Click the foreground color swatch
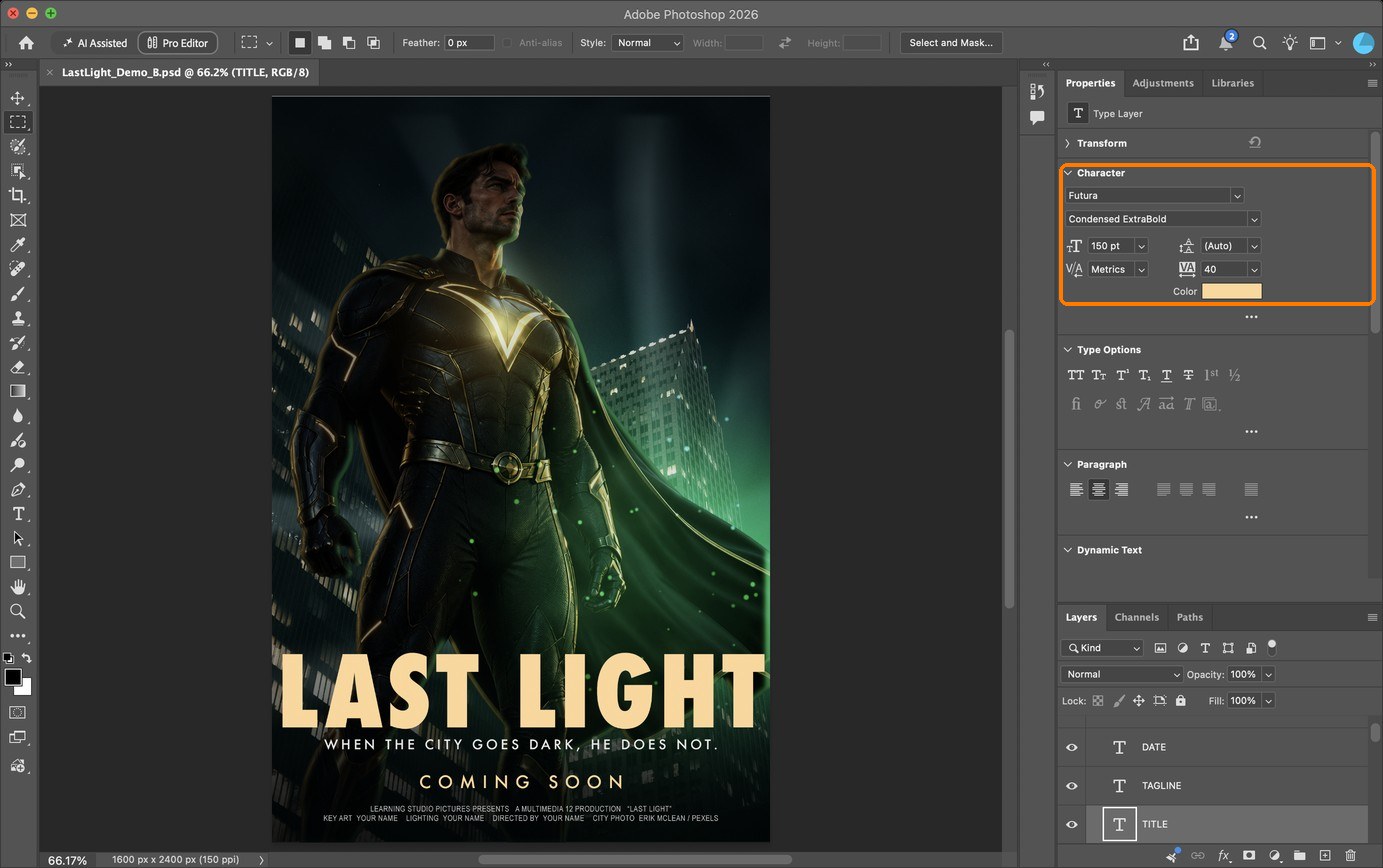 [x=12, y=677]
